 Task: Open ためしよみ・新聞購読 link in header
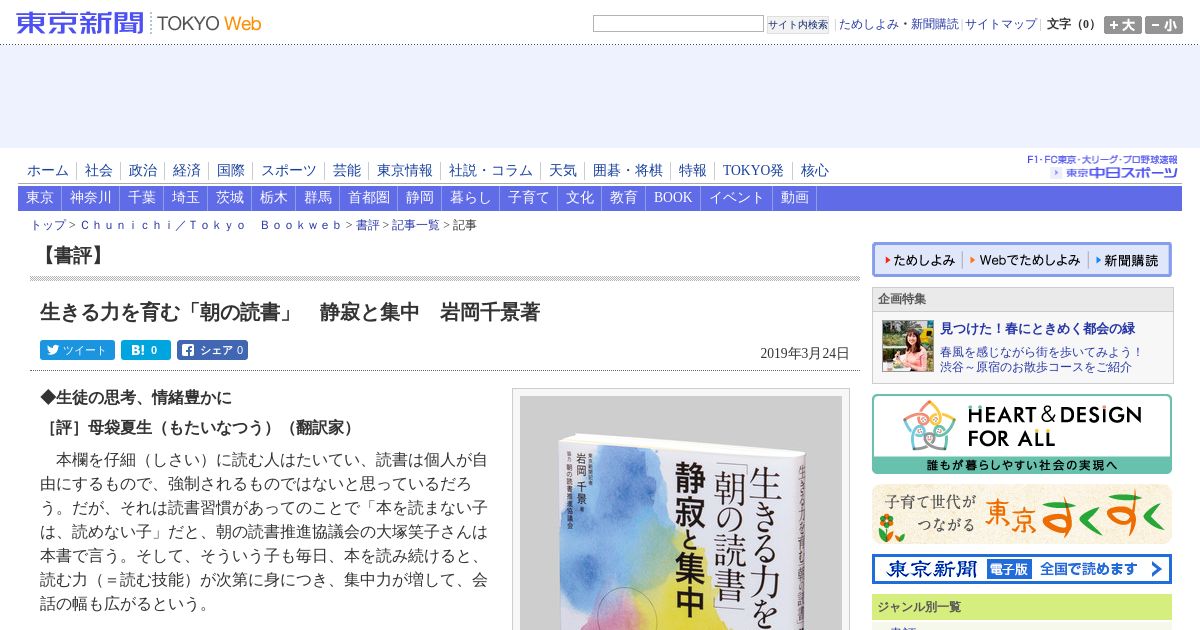click(898, 24)
